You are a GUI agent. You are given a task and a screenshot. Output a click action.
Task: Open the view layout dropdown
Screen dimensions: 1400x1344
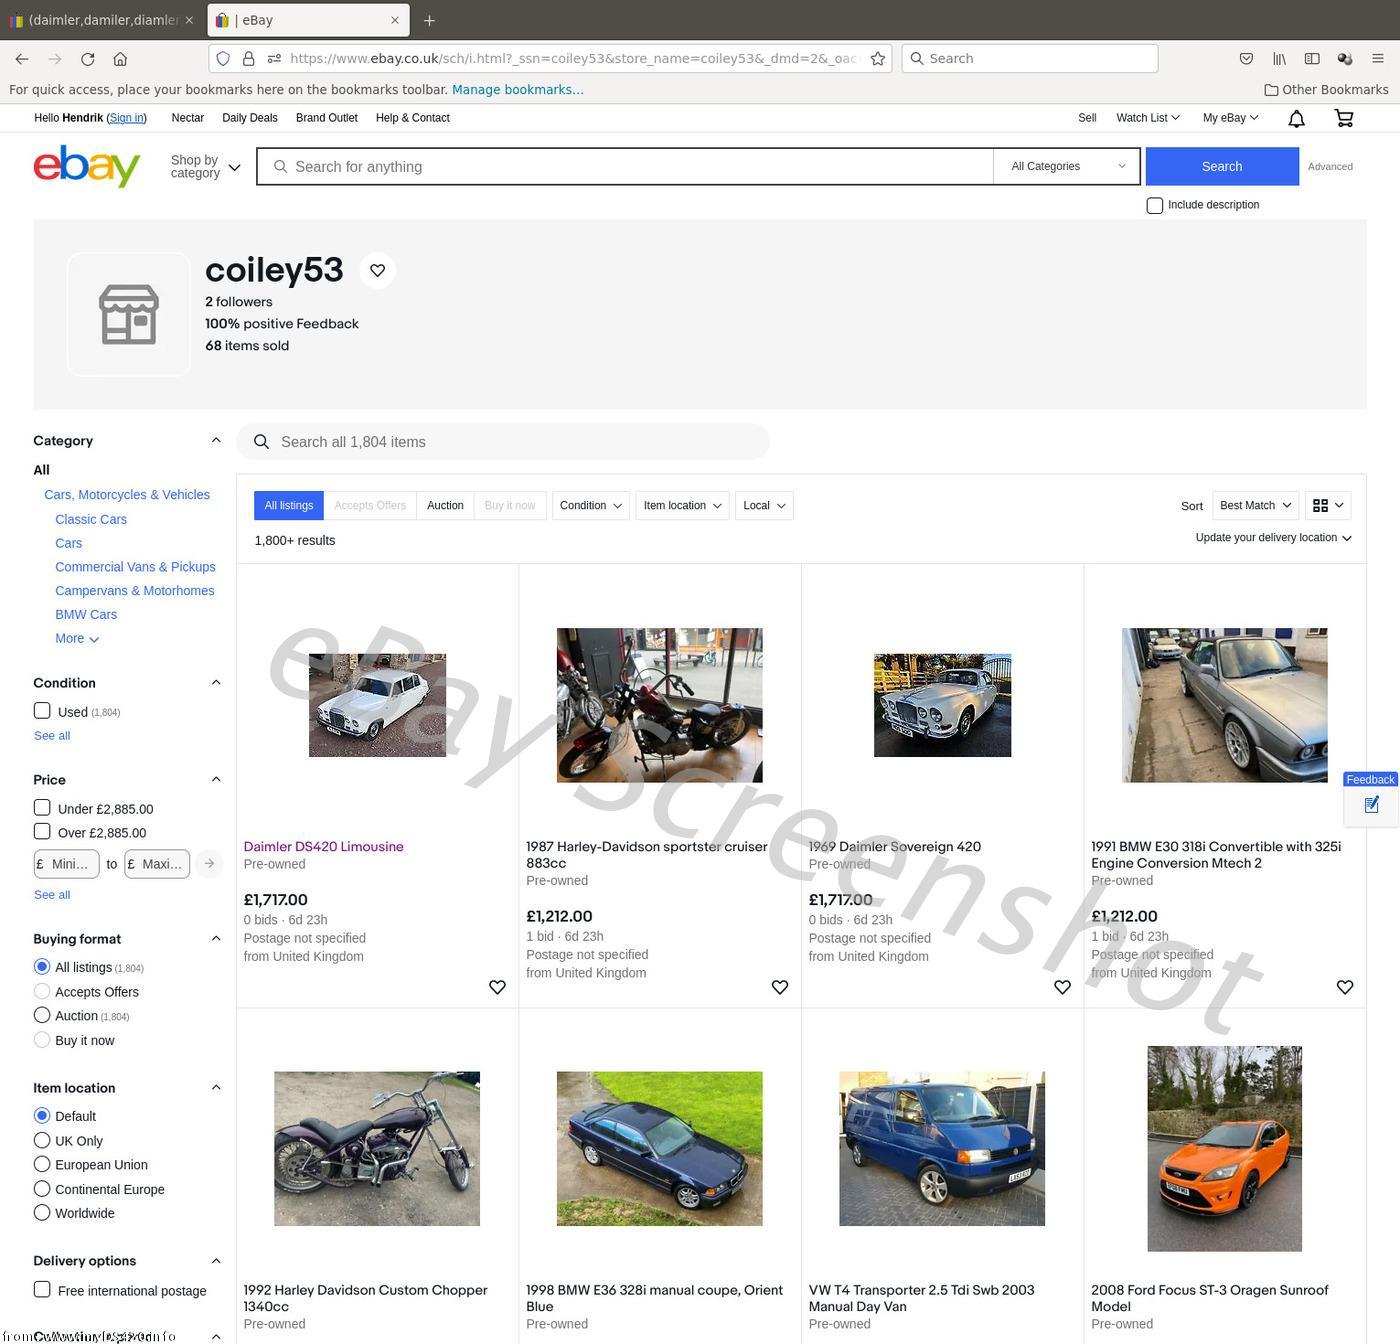click(1328, 506)
